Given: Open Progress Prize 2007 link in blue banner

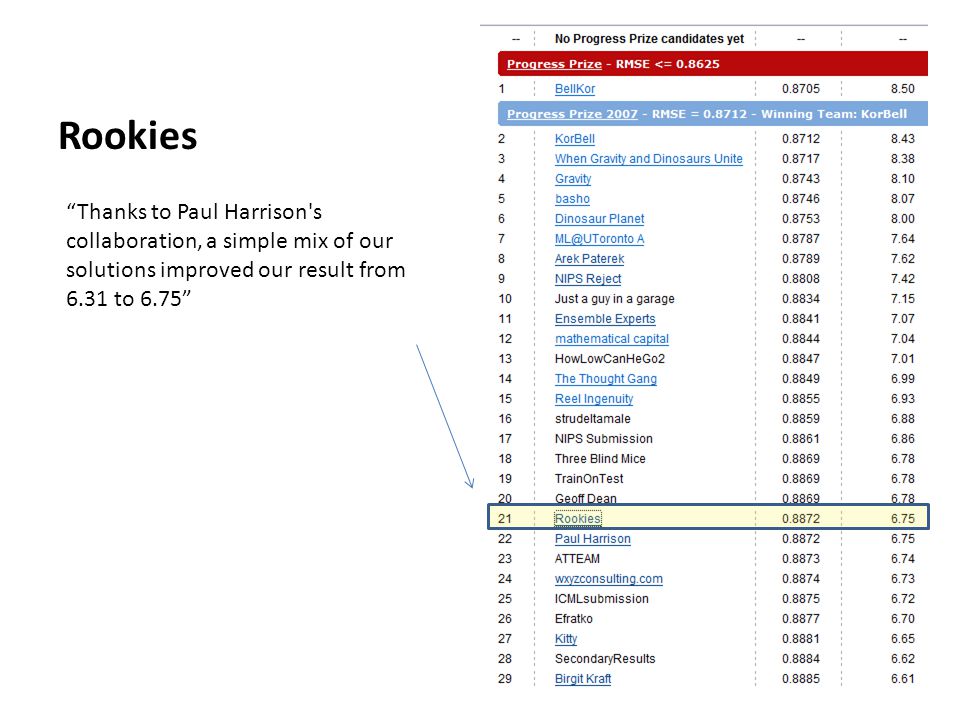Looking at the screenshot, I should point(572,114).
